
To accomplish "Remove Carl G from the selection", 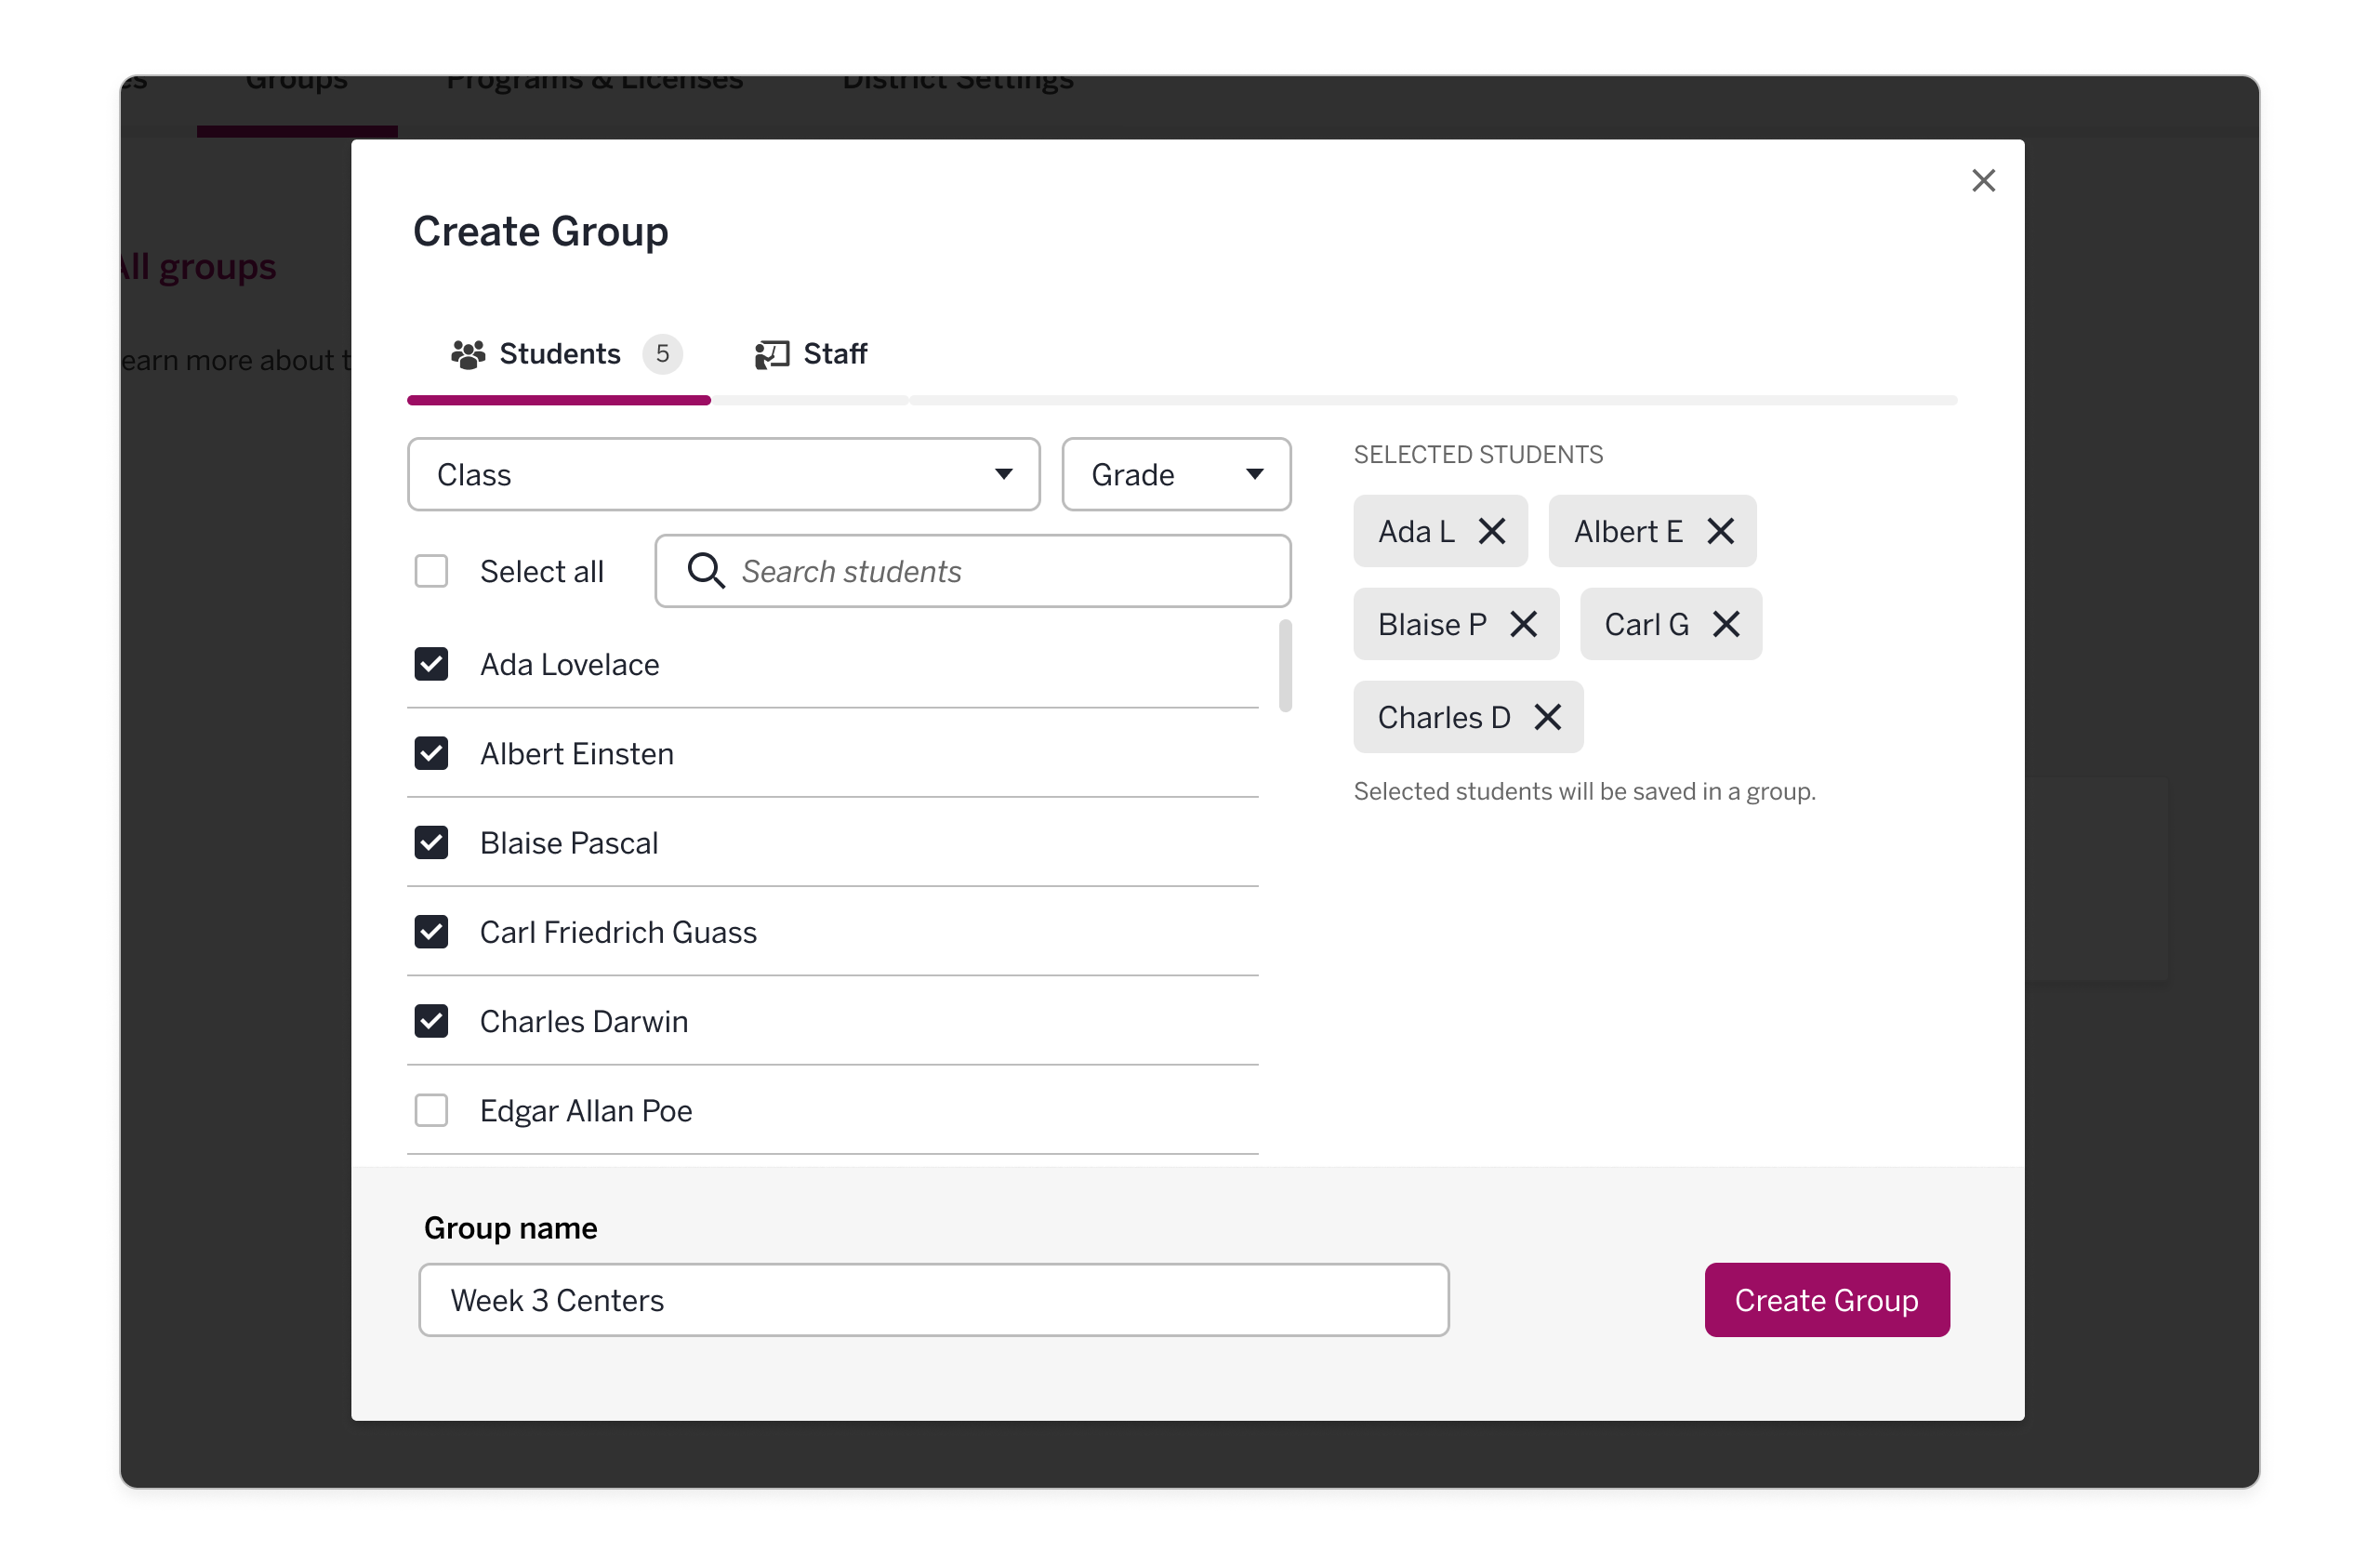I will 1727,624.
